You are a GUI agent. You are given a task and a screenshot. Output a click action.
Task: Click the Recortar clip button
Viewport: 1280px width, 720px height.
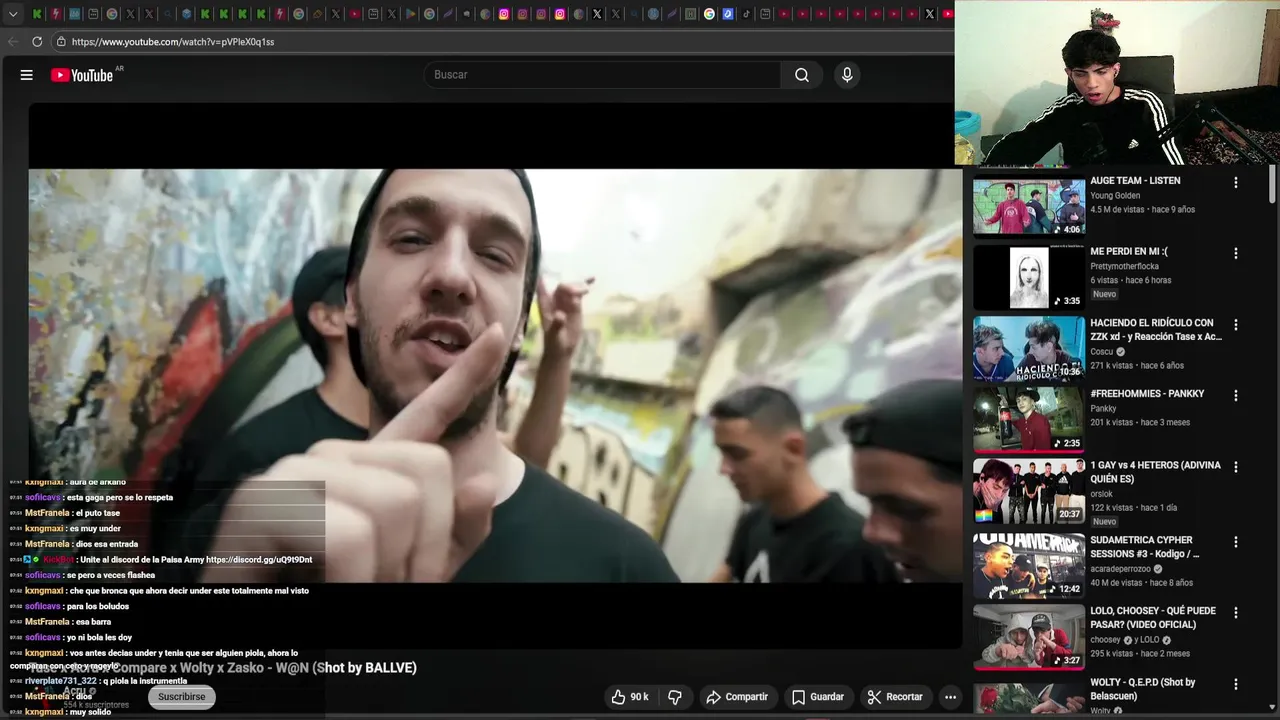[x=895, y=697]
